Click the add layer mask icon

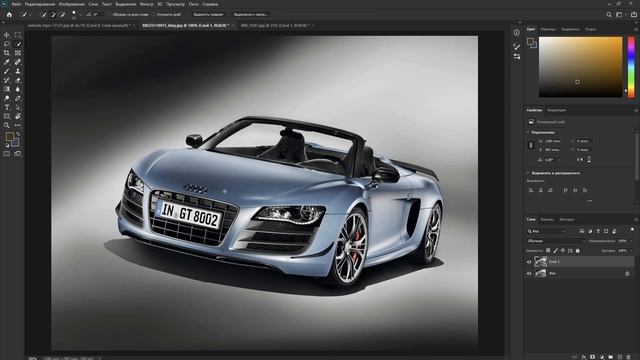pyautogui.click(x=593, y=357)
